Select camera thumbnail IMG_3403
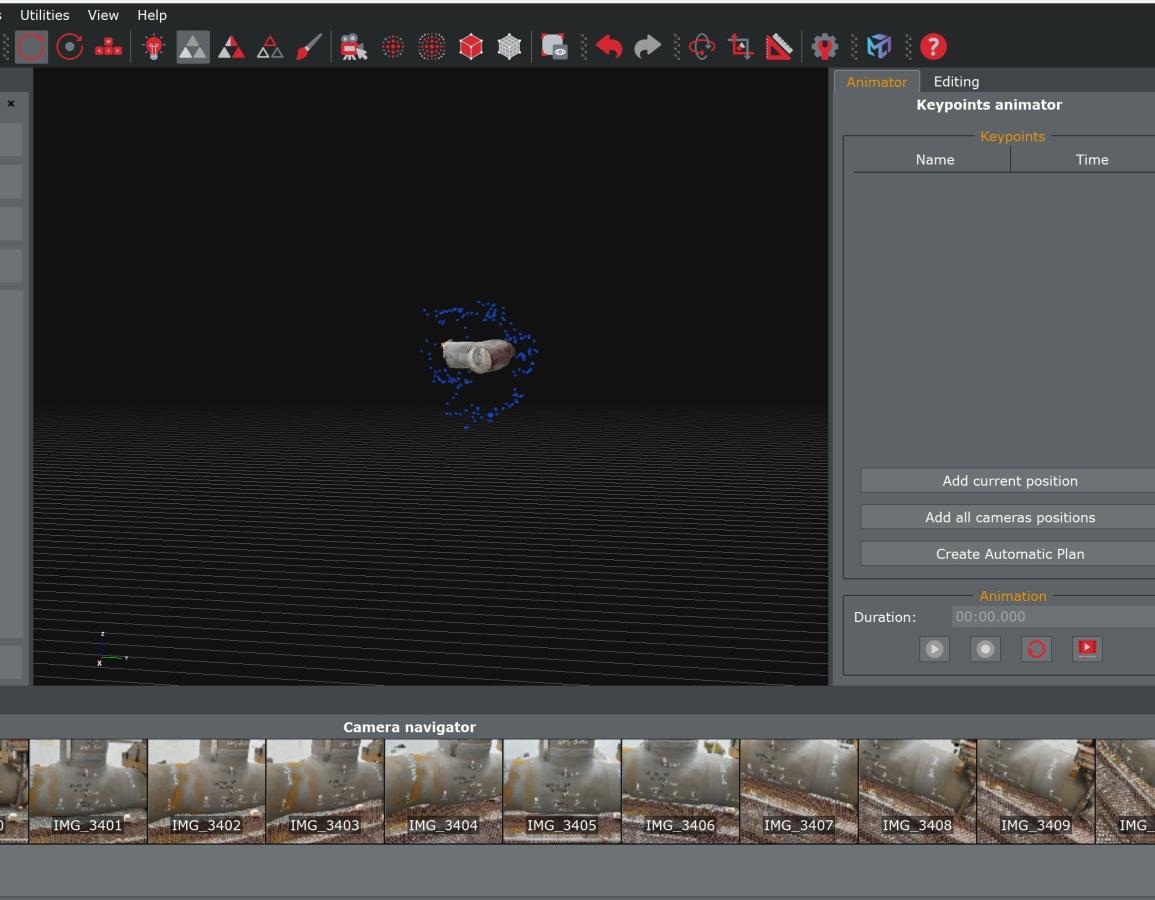Screen dimensions: 1155x900 [x=325, y=792]
